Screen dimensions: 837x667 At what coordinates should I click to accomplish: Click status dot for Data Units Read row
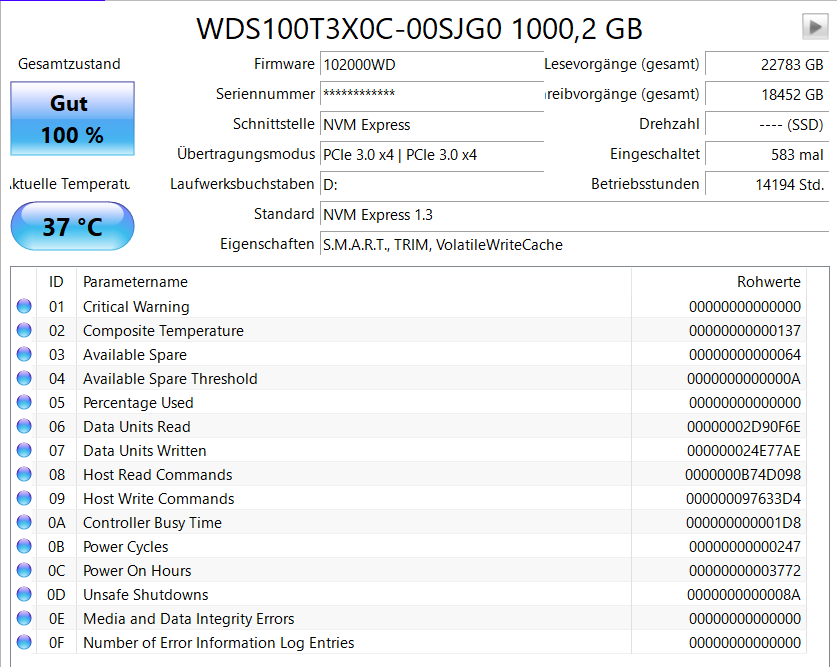click(x=24, y=426)
